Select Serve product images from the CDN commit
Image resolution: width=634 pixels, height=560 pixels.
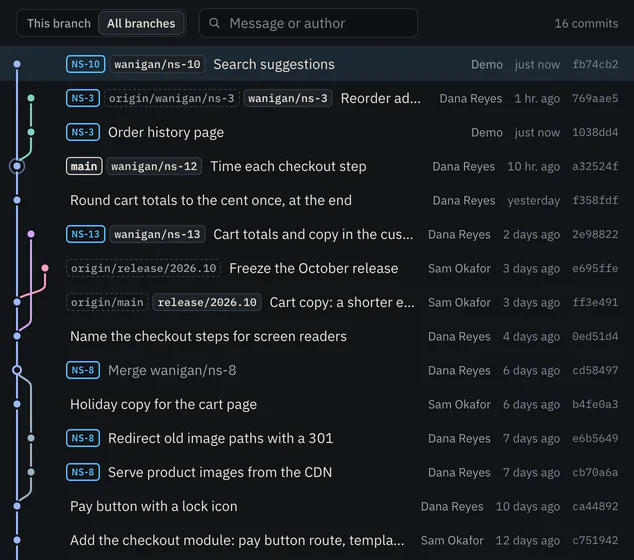(220, 472)
